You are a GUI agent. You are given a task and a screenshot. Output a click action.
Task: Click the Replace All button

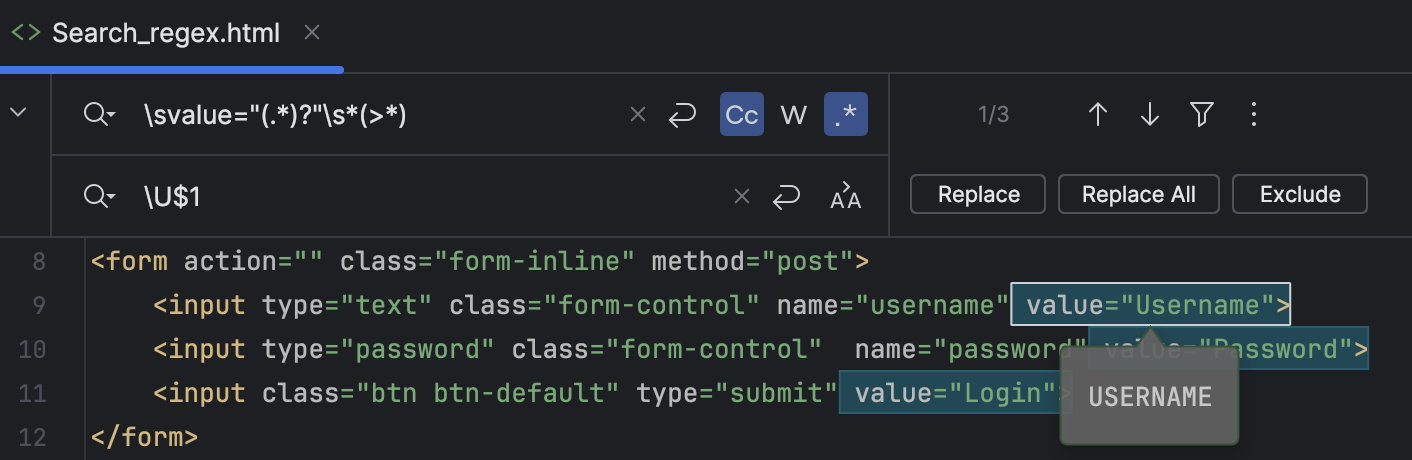pyautogui.click(x=1138, y=194)
